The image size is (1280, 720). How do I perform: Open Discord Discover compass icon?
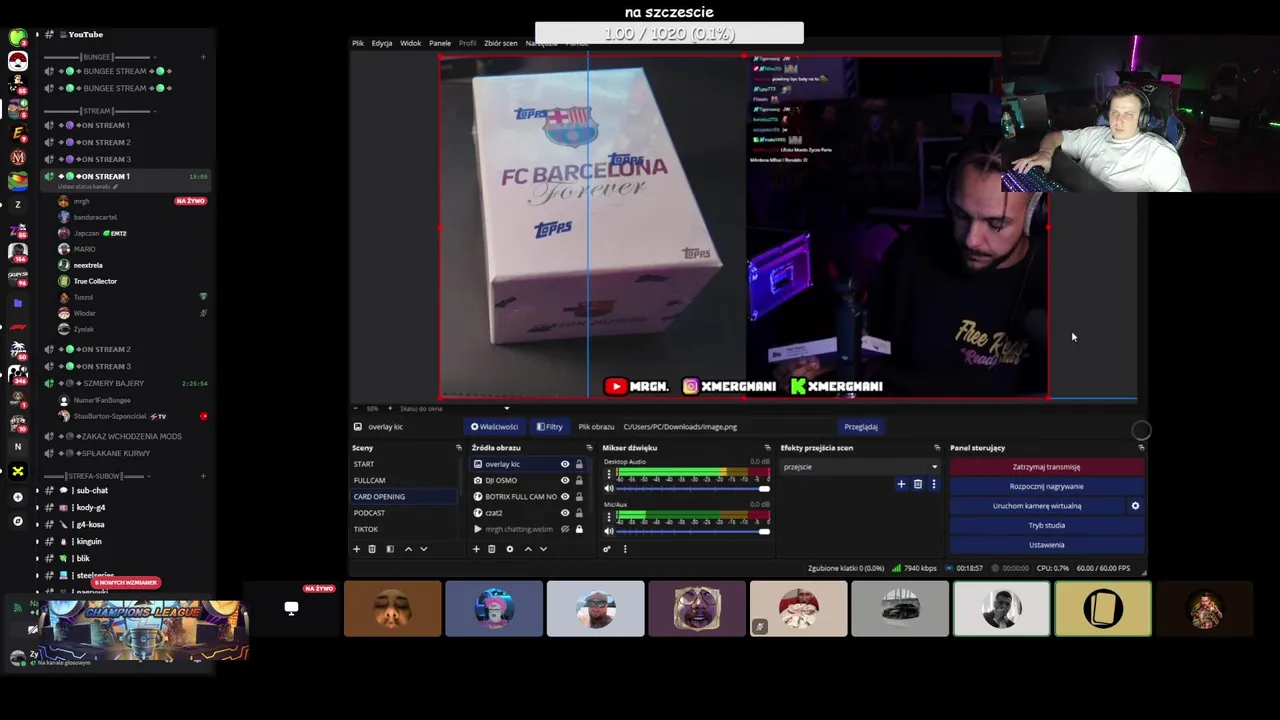pos(17,521)
